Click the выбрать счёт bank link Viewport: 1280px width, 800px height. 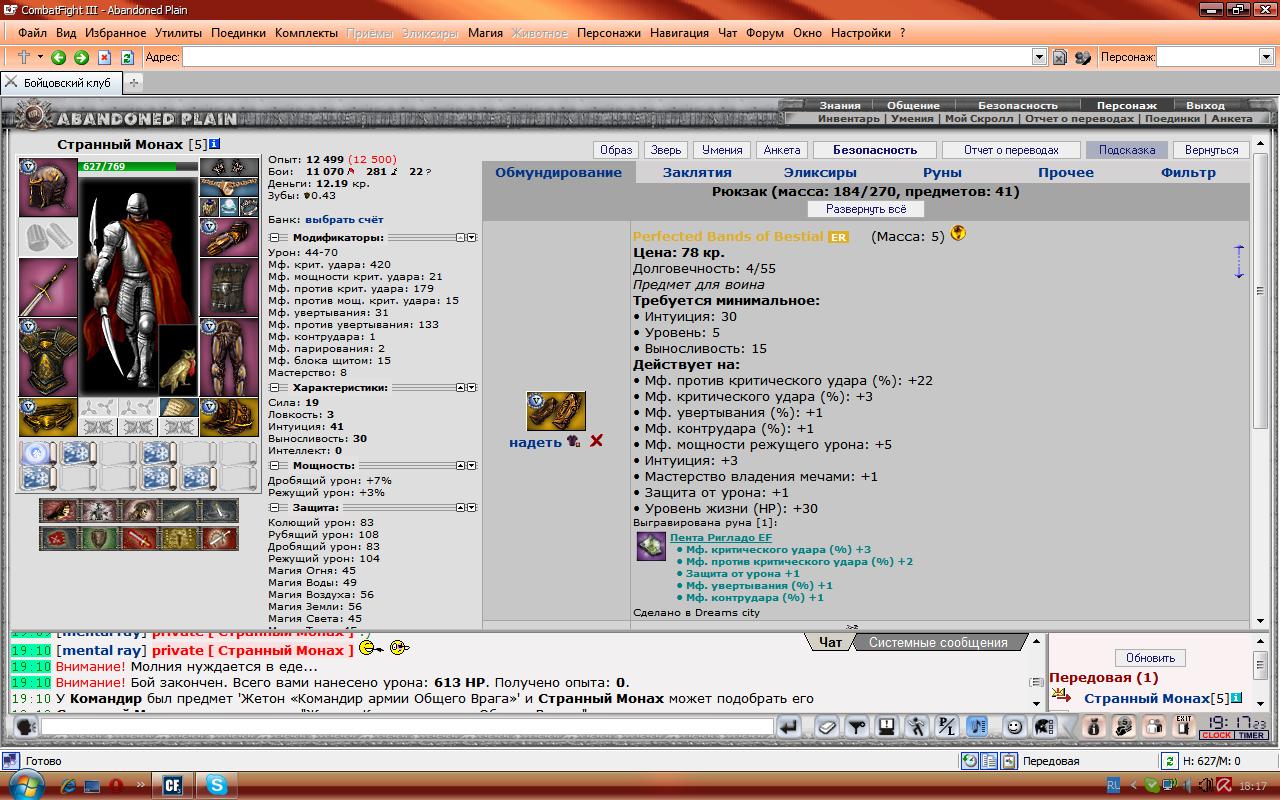(x=344, y=219)
